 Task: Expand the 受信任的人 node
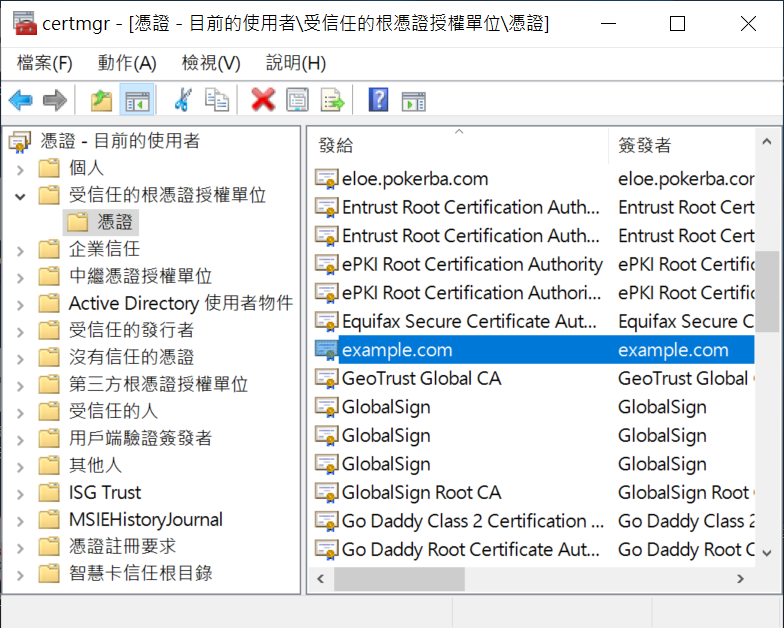(20, 413)
